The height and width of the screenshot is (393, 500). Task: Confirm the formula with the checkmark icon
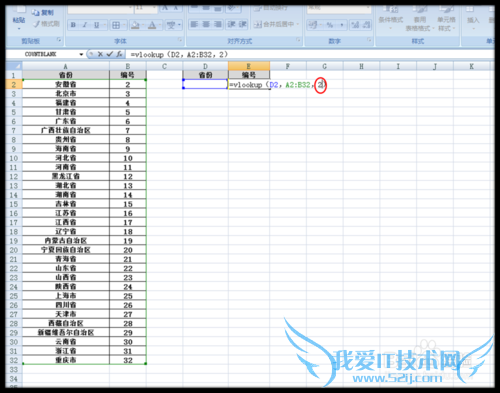coord(110,54)
